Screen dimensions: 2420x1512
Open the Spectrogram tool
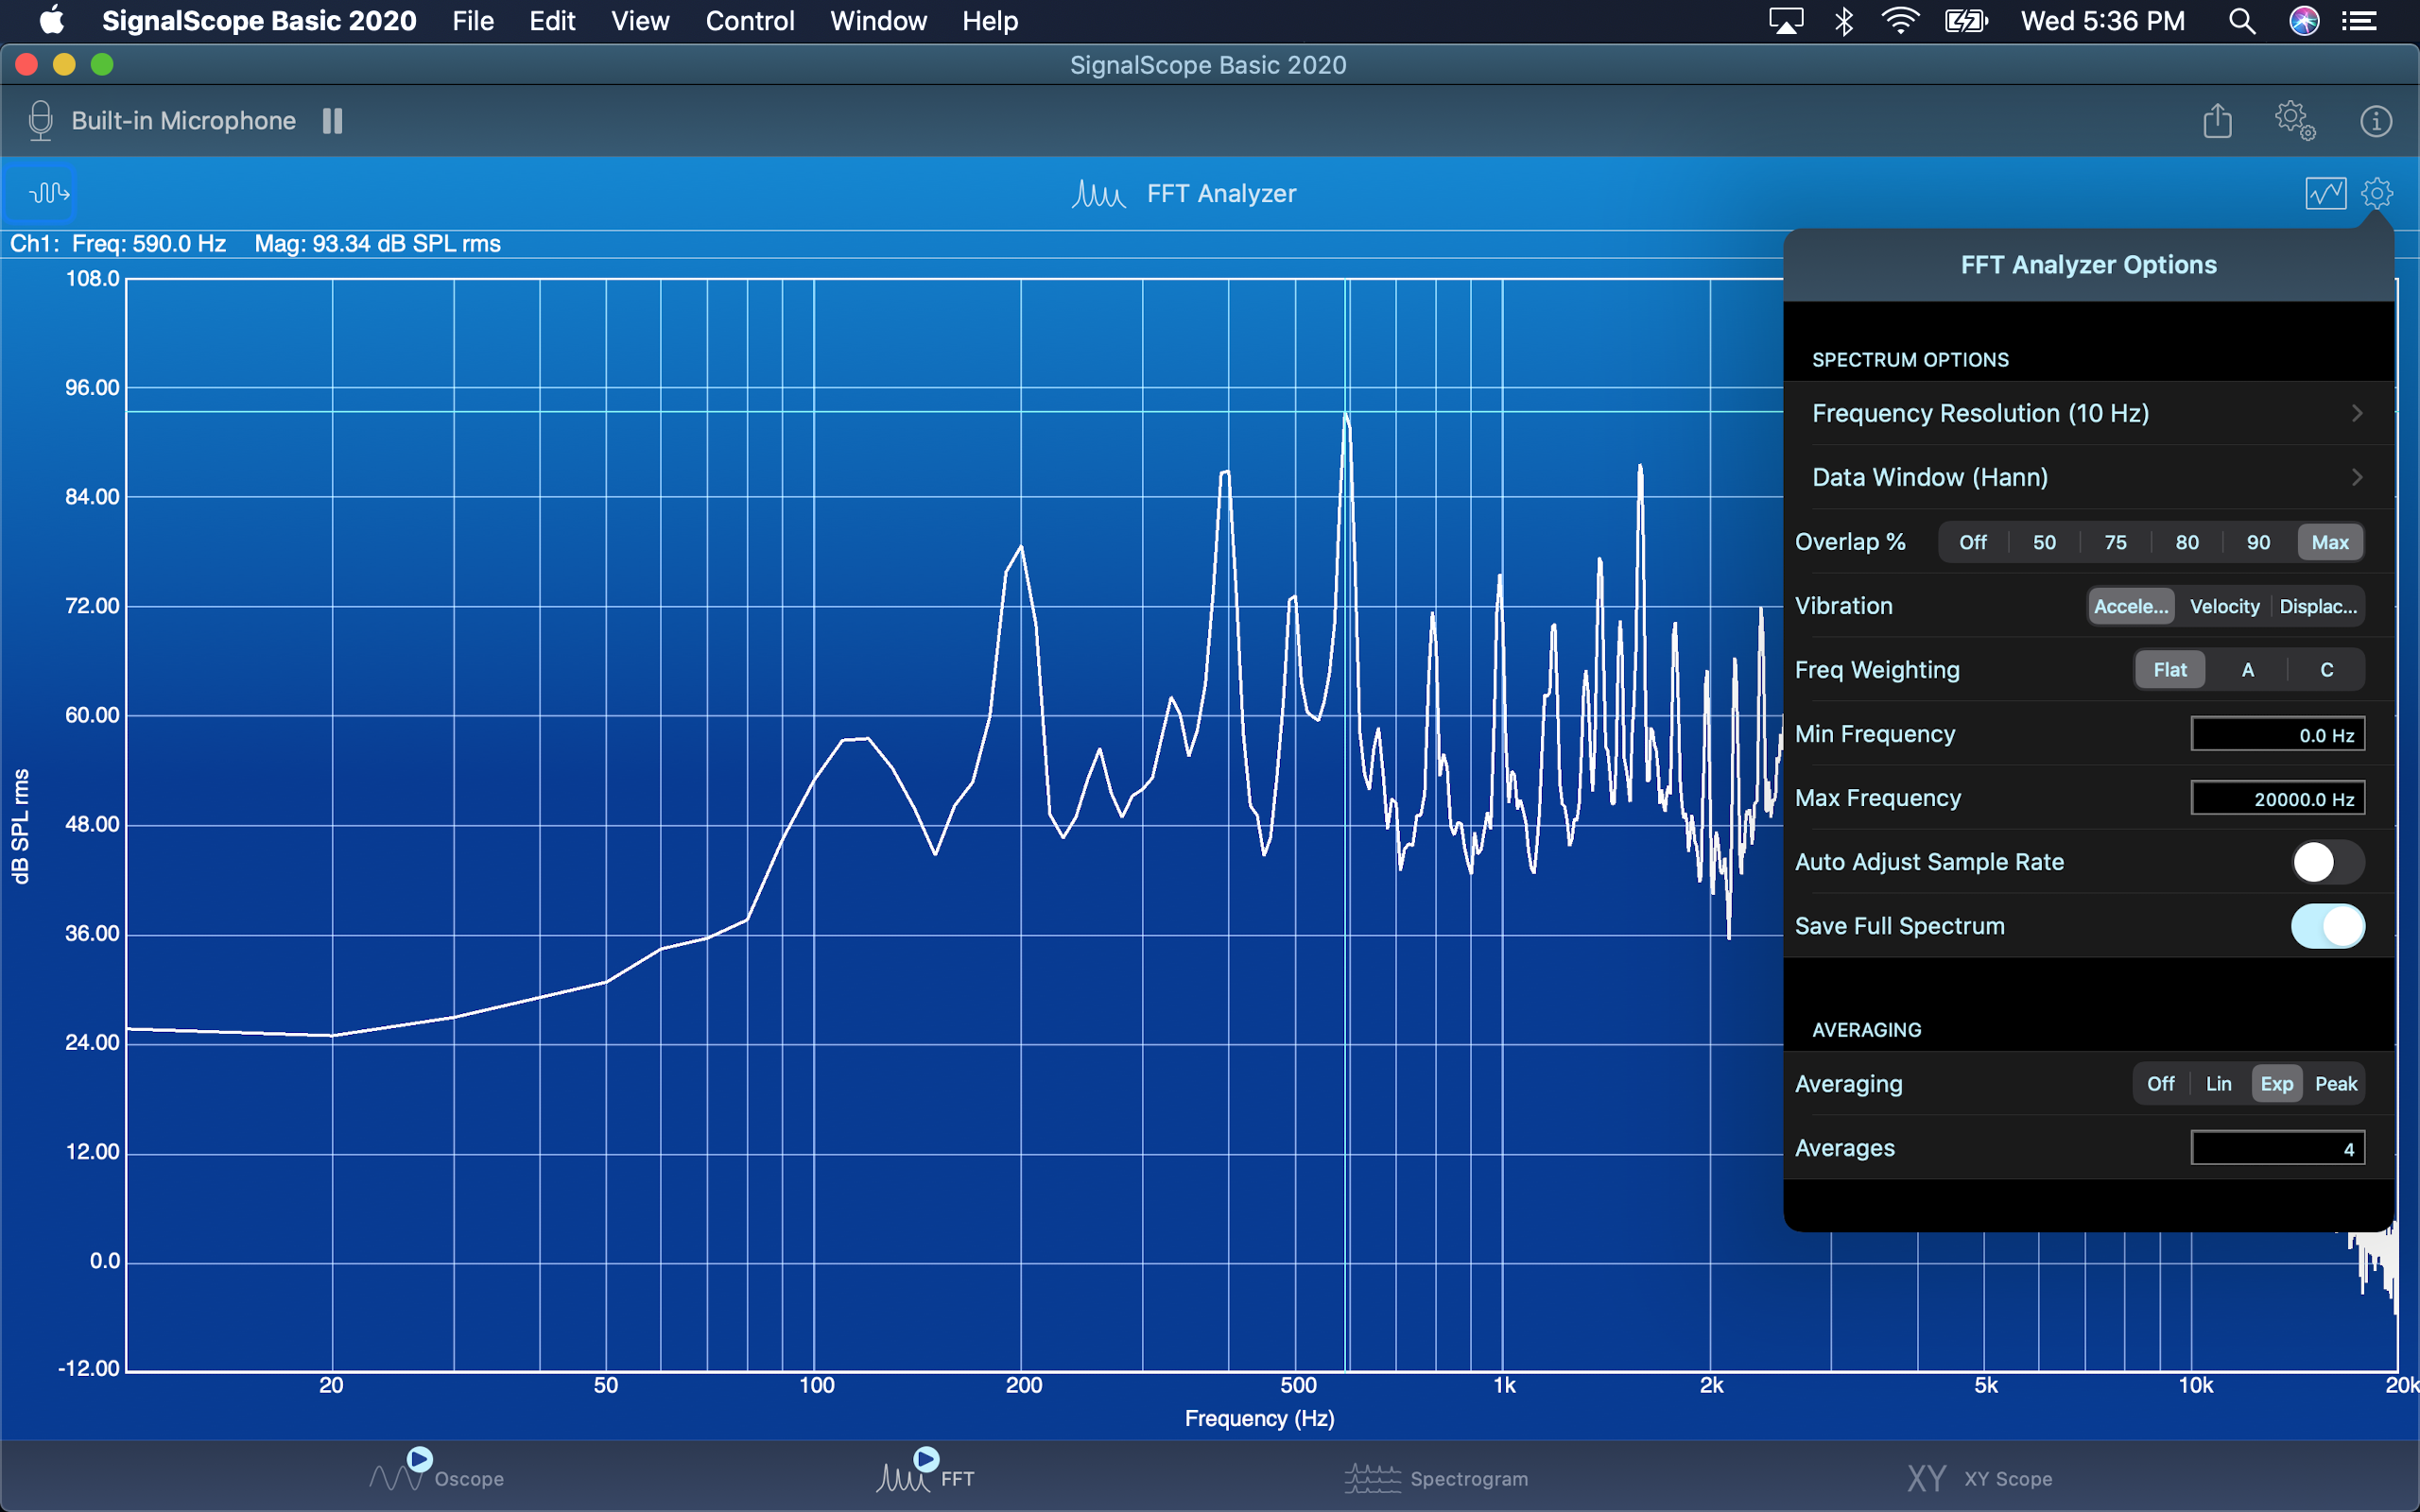1436,1477
